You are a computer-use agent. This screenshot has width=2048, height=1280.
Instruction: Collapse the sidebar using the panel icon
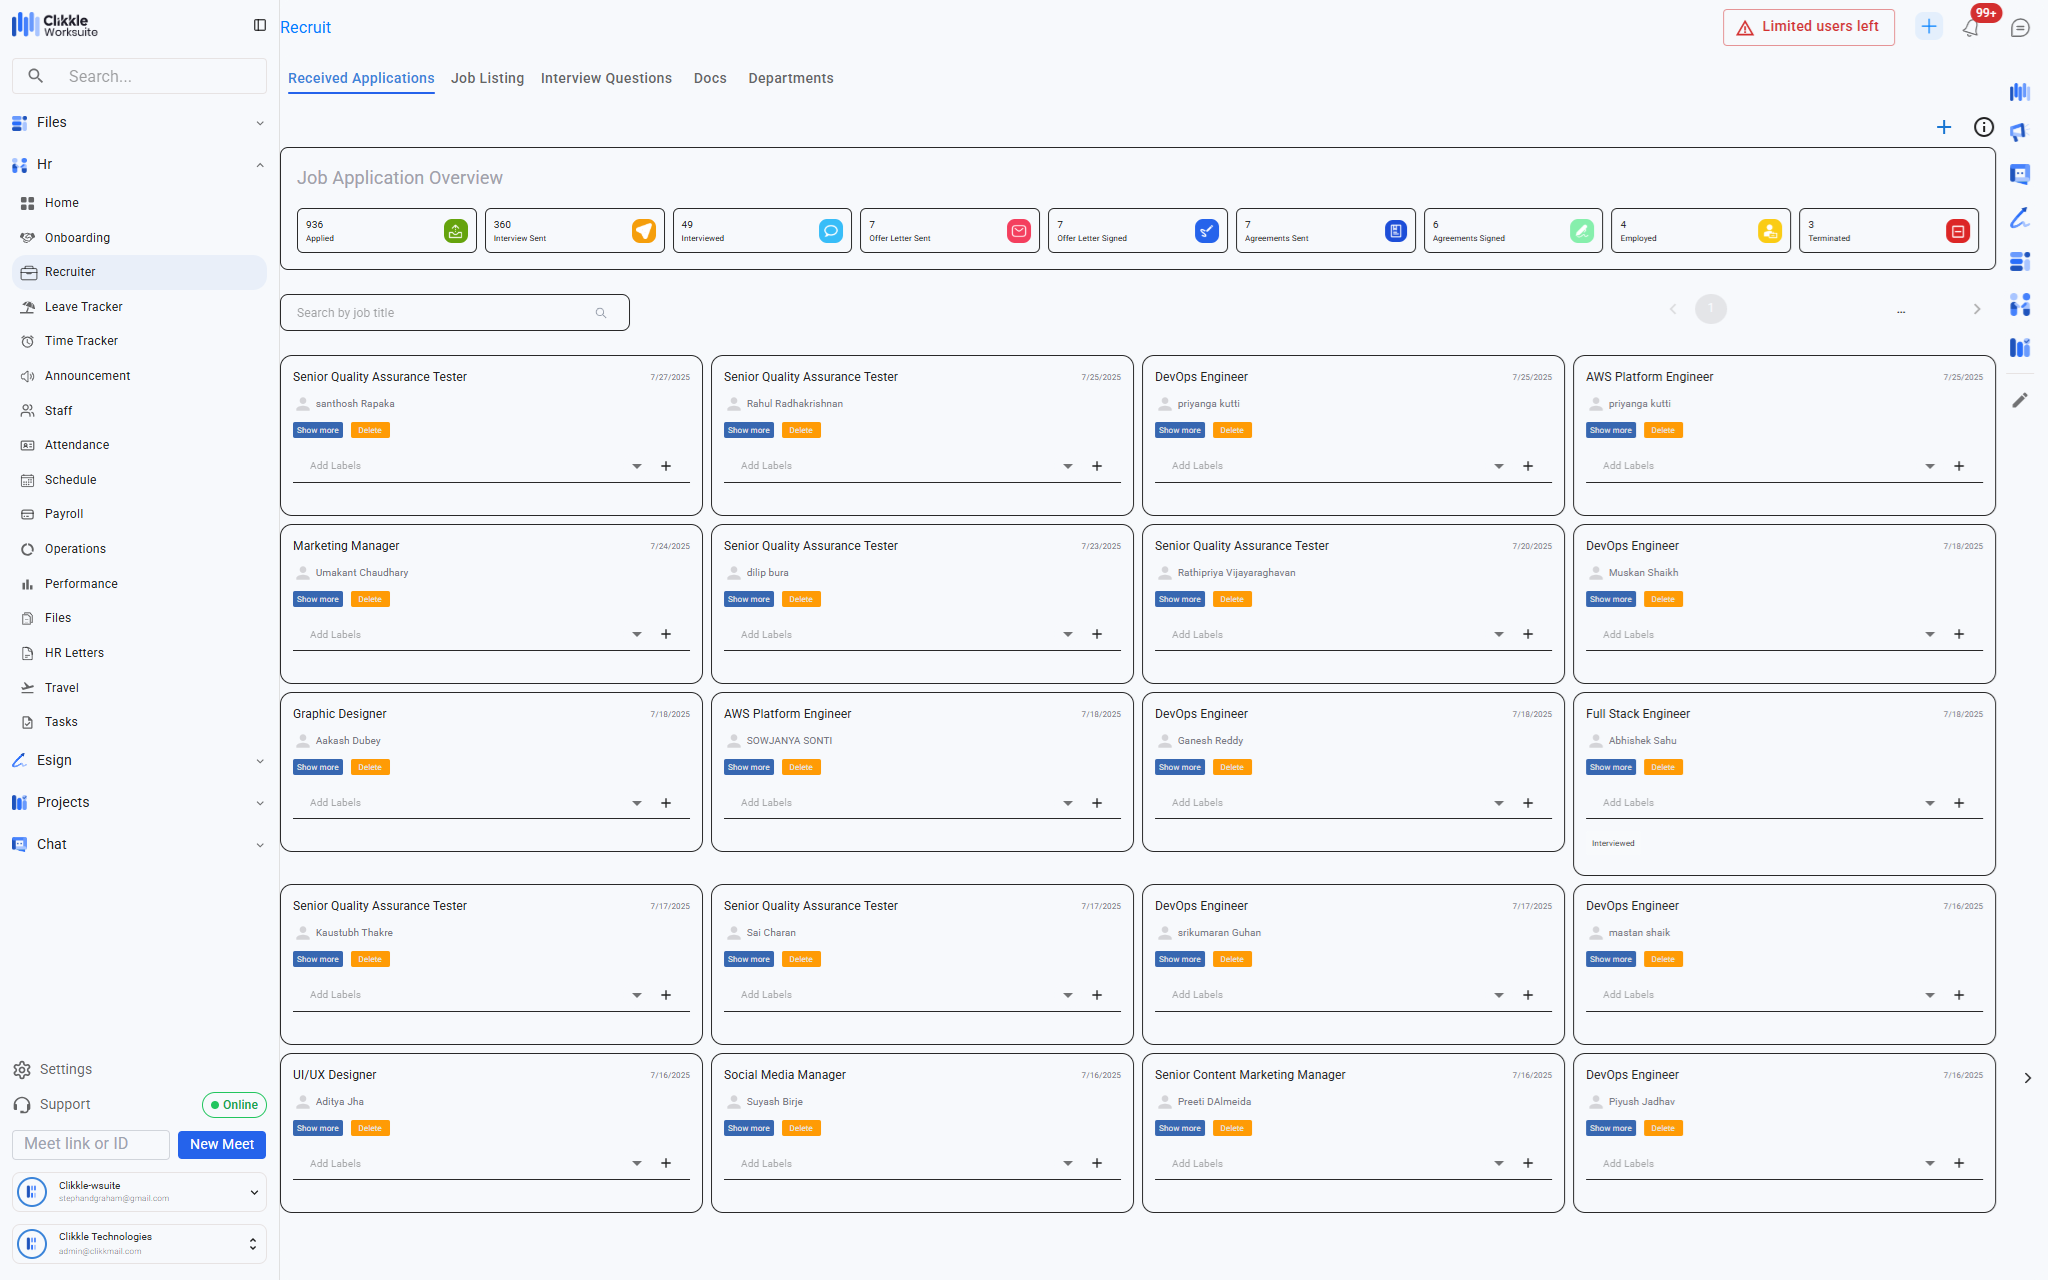(260, 25)
